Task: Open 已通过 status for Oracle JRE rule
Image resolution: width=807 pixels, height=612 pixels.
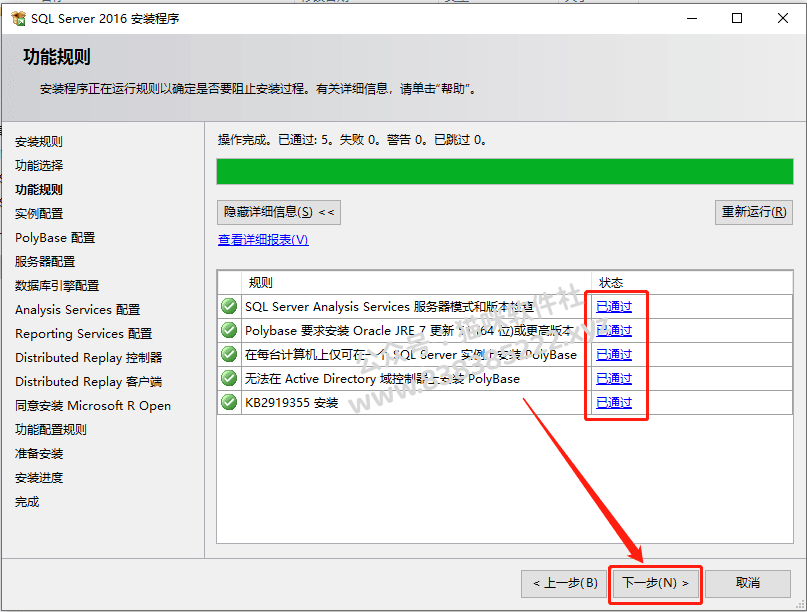Action: [613, 330]
